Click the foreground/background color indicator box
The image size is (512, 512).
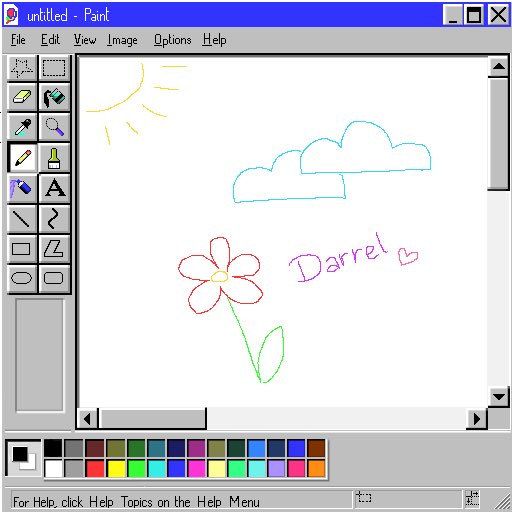tap(23, 458)
